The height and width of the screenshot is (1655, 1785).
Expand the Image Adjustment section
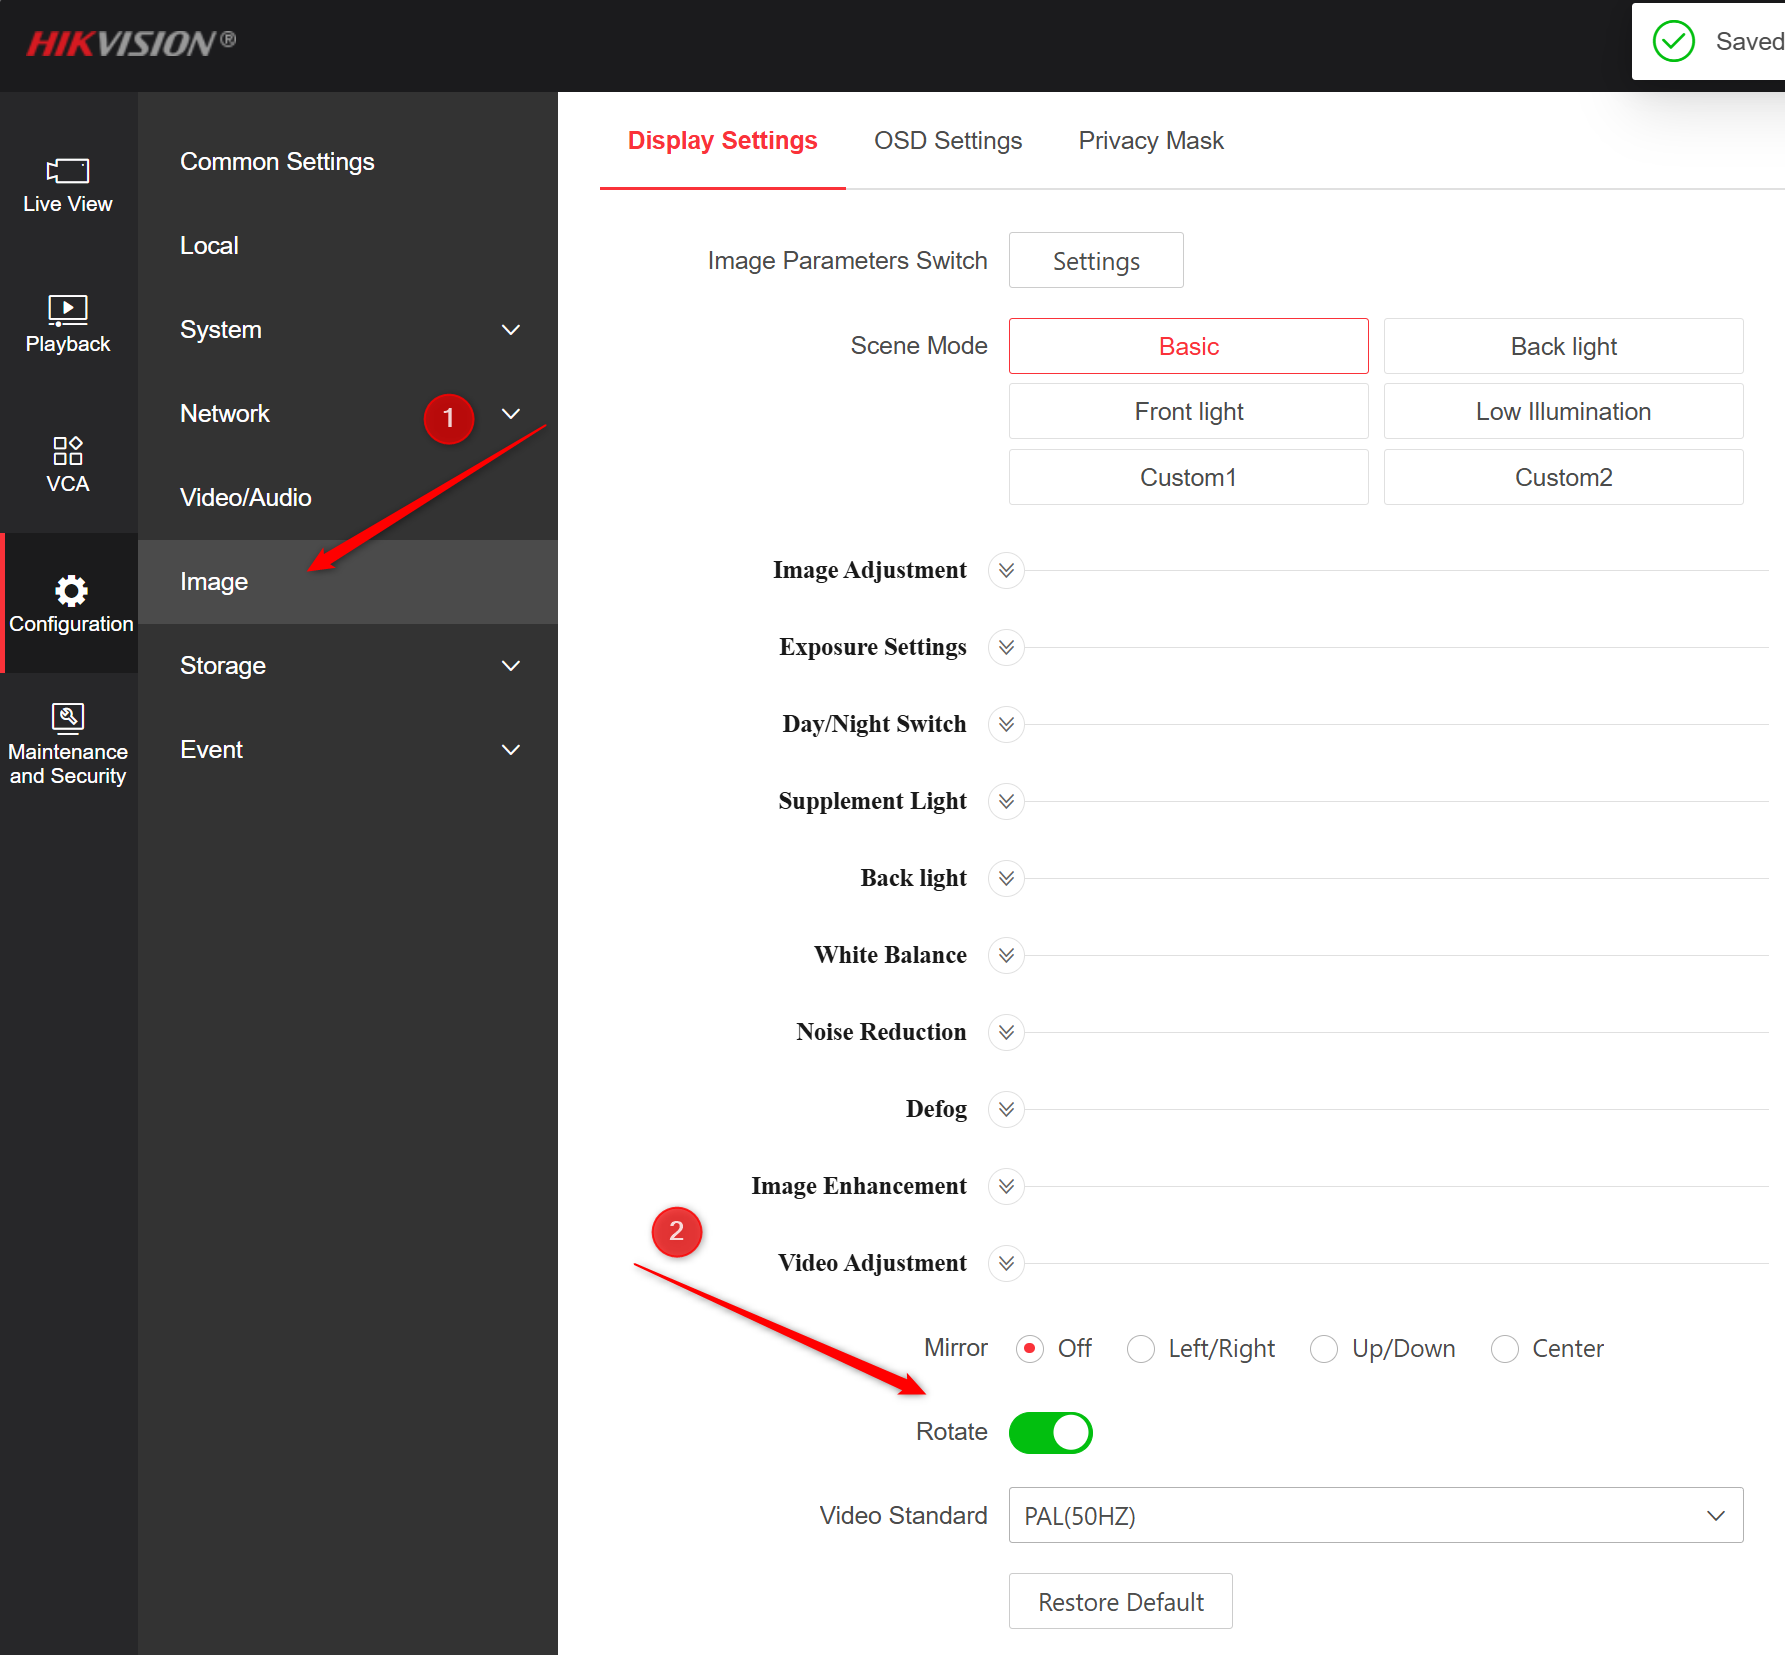point(1006,571)
